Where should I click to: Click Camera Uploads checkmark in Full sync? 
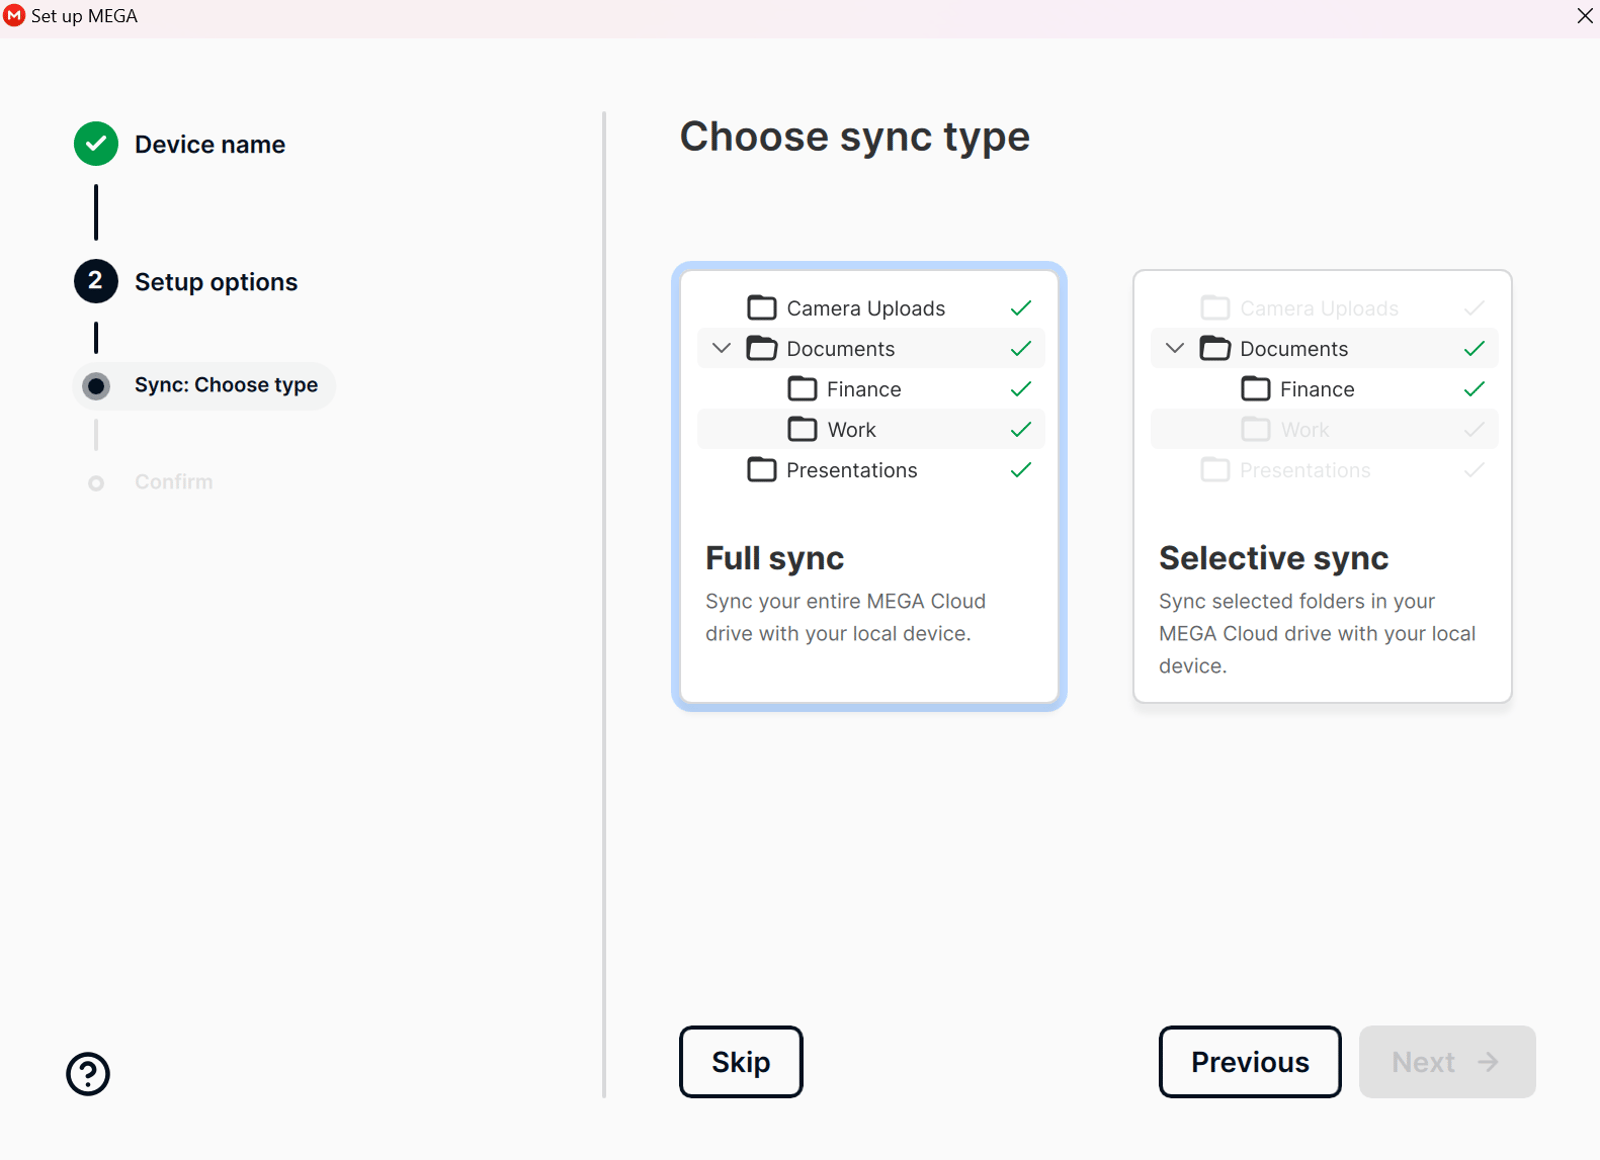(x=1021, y=308)
